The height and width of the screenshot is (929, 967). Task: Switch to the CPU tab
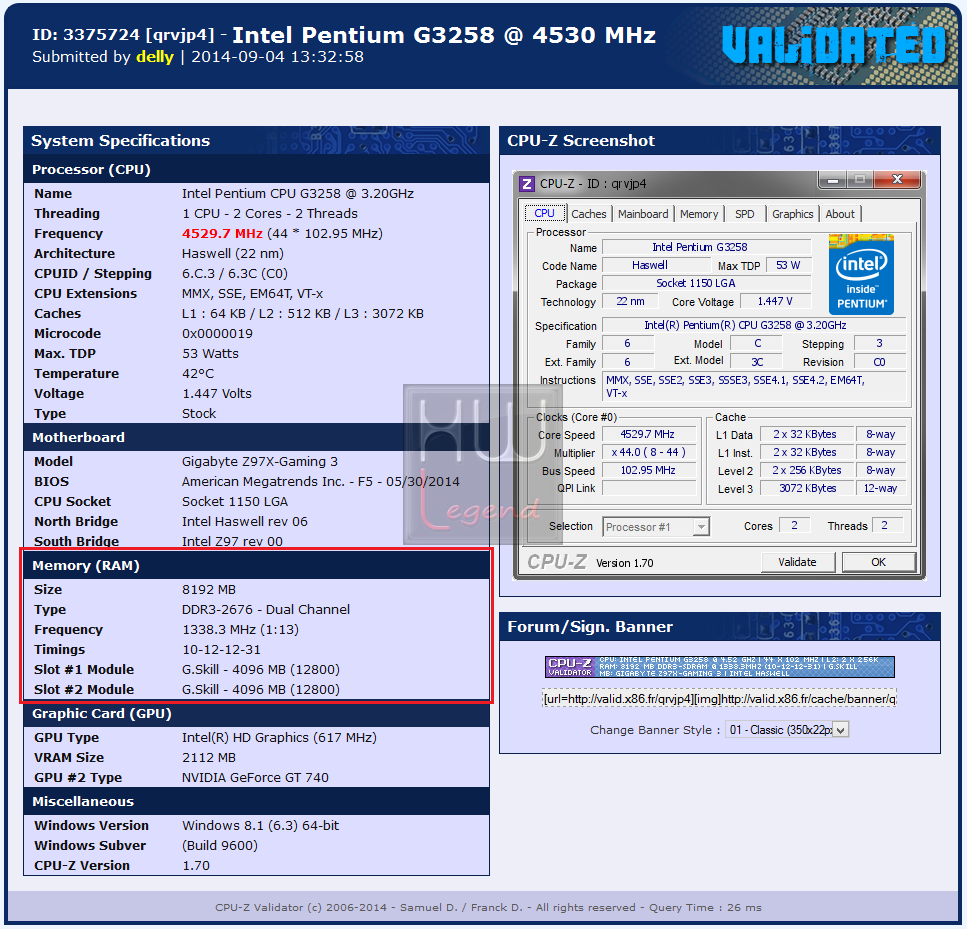tap(545, 213)
